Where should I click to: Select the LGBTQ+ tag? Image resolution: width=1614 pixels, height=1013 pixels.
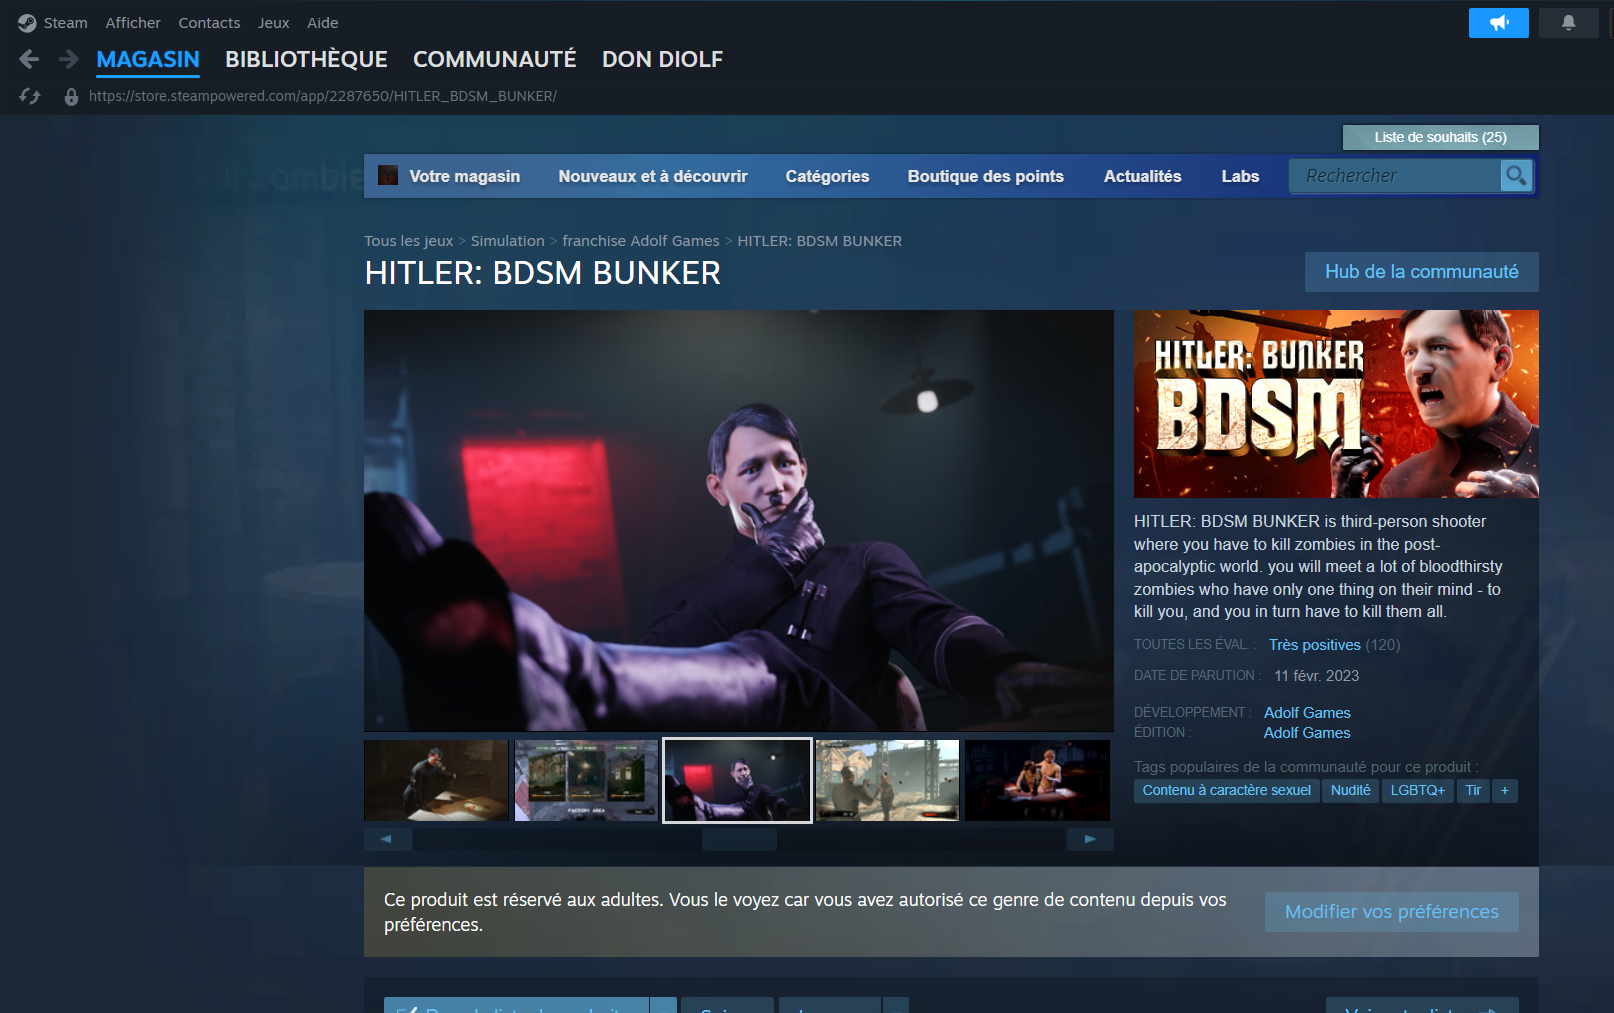[x=1418, y=791]
